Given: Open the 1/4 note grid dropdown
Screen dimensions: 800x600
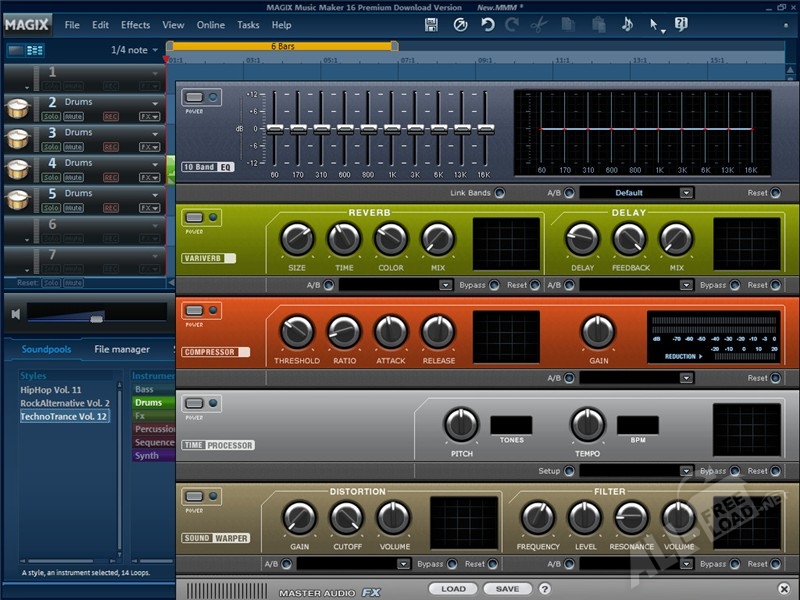Looking at the screenshot, I should point(133,50).
